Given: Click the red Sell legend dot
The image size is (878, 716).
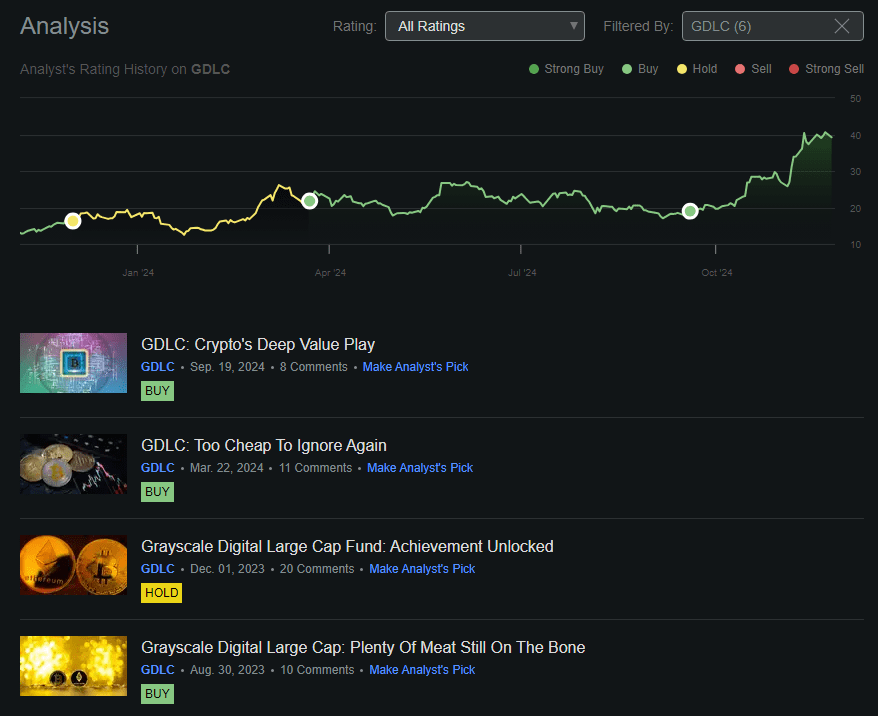Looking at the screenshot, I should (741, 68).
